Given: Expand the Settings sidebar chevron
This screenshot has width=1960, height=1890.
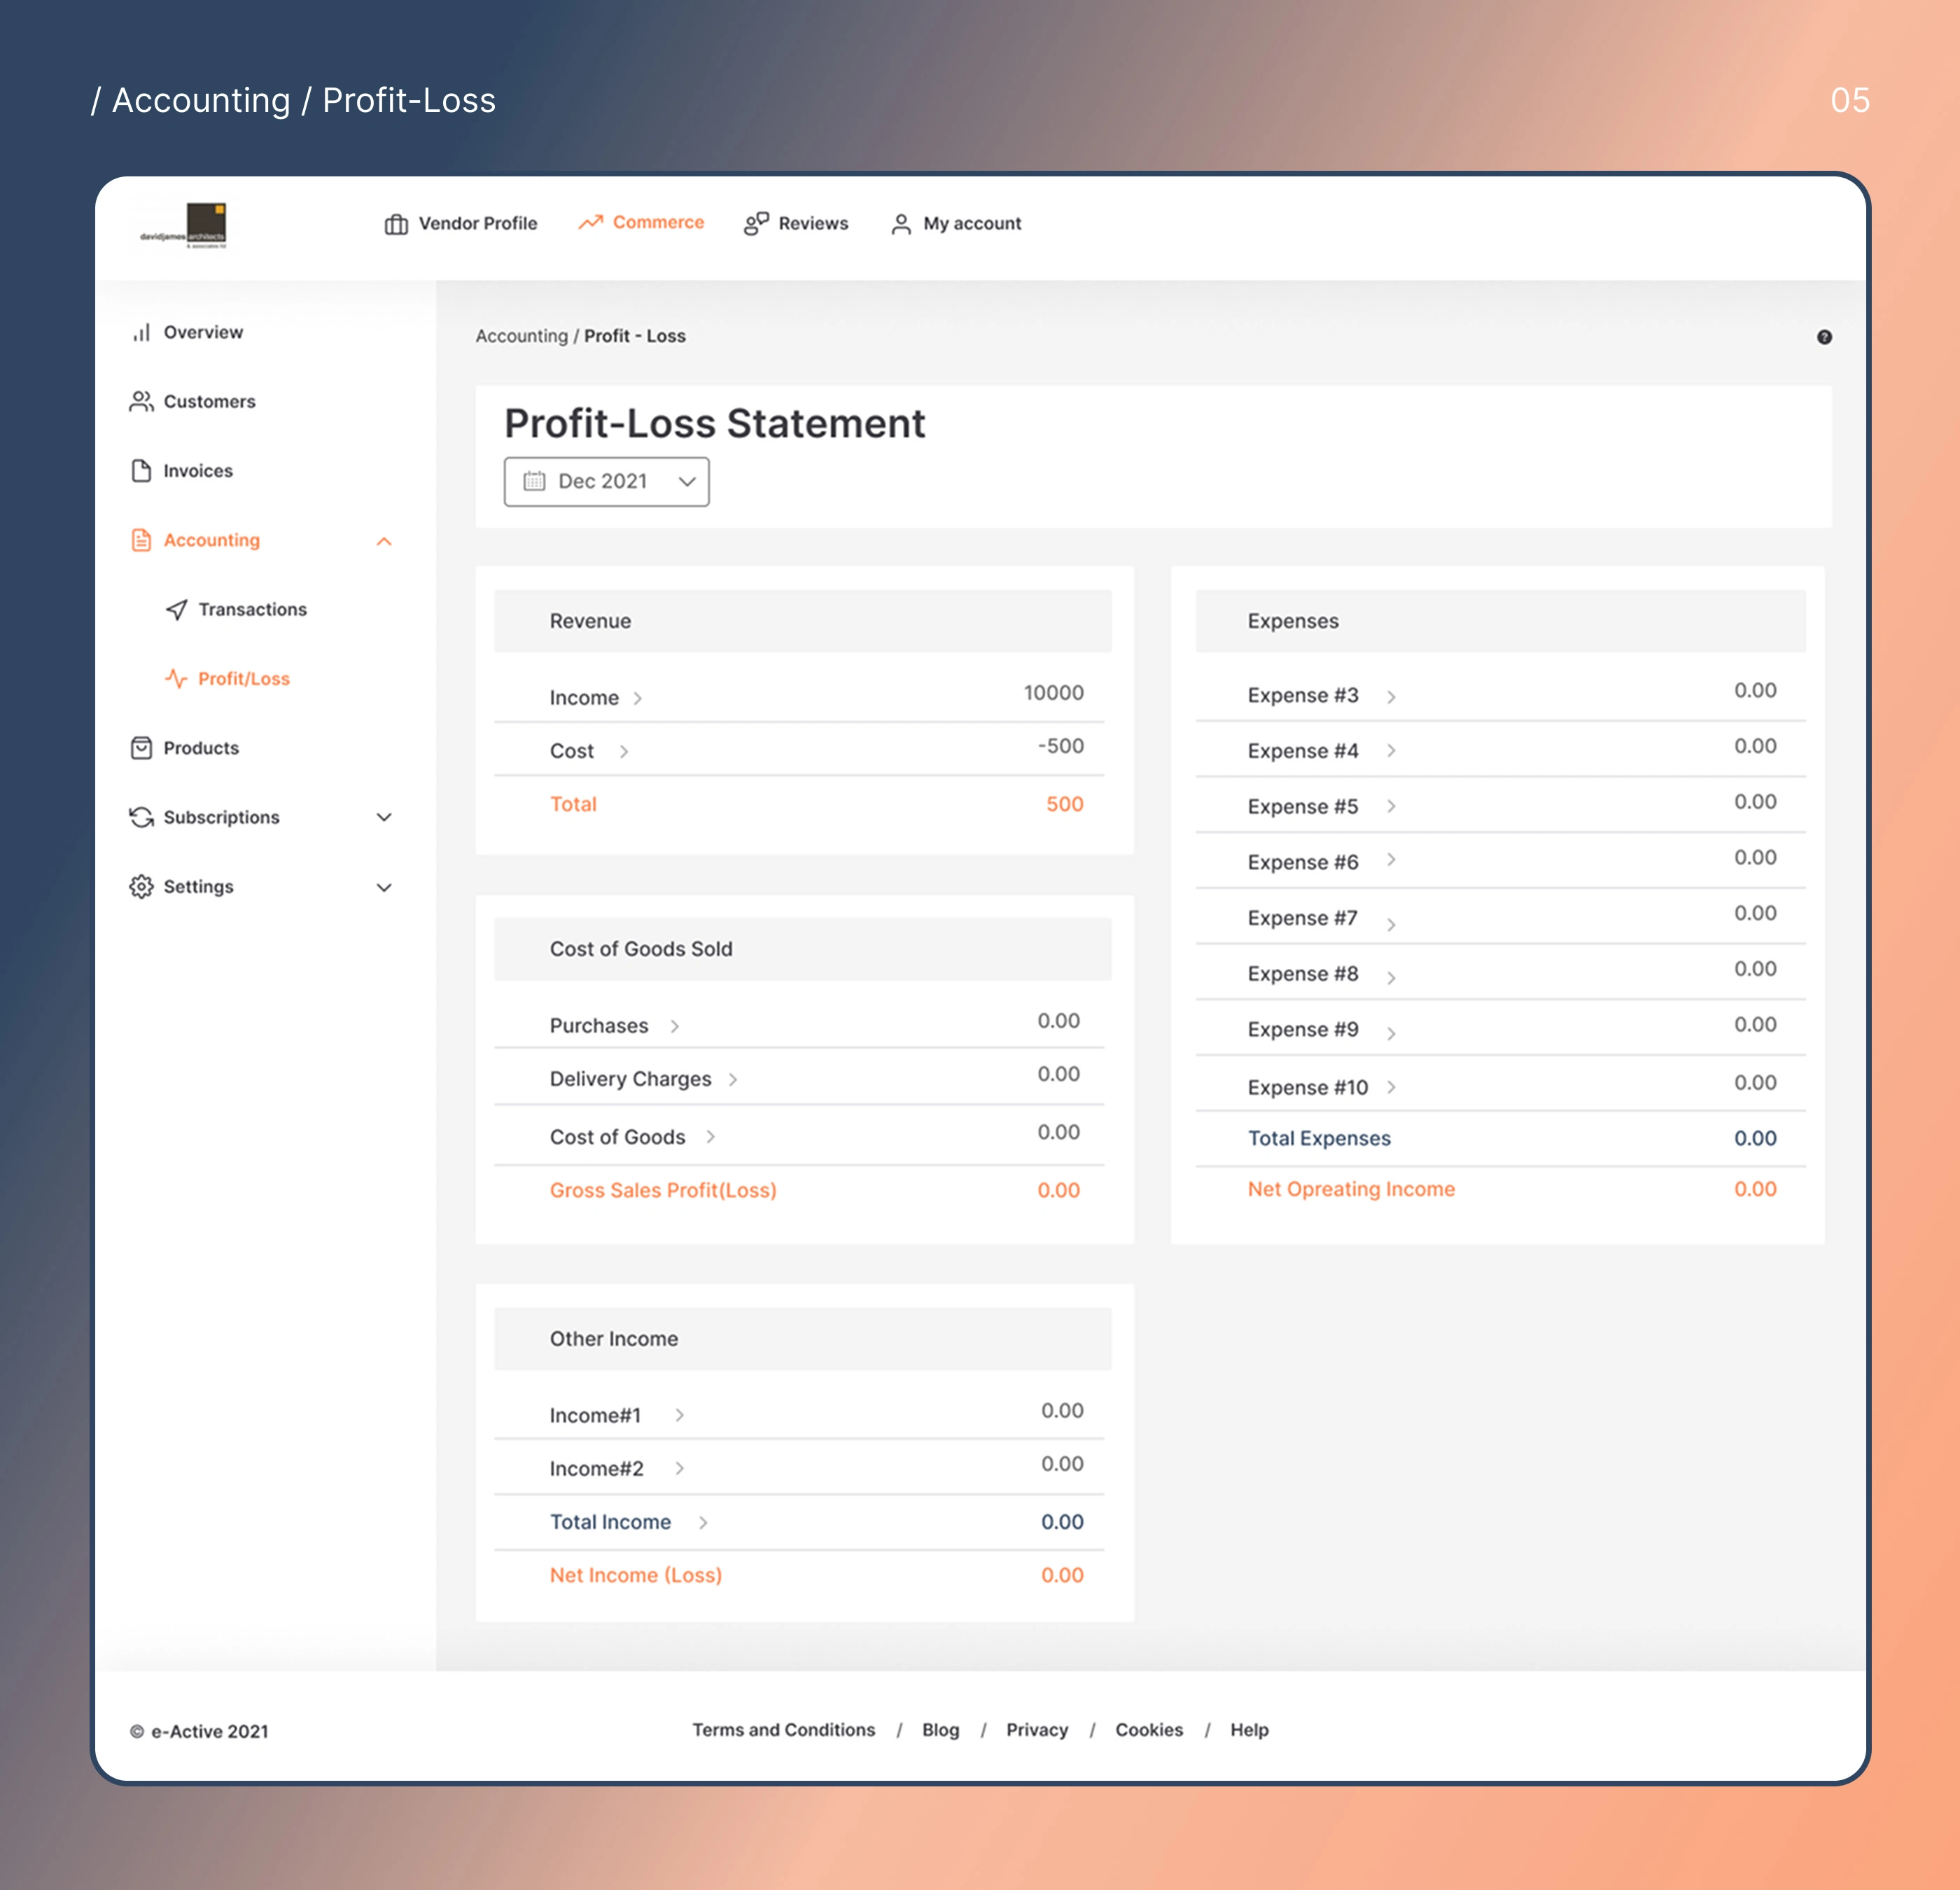Looking at the screenshot, I should [384, 887].
